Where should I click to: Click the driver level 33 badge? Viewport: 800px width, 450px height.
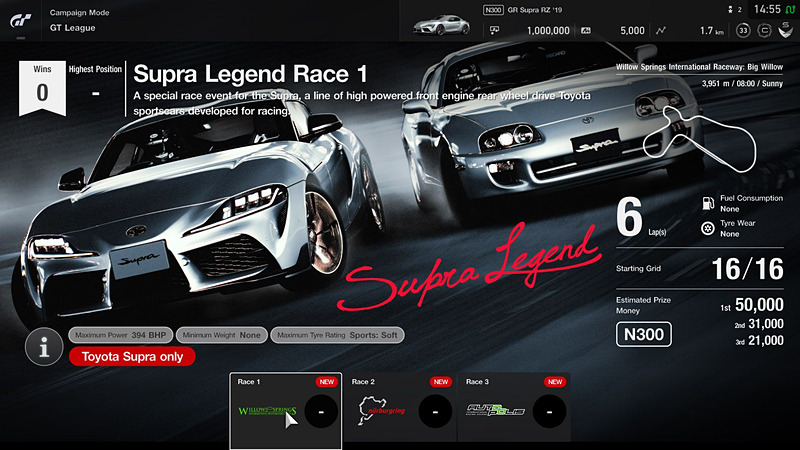(743, 31)
